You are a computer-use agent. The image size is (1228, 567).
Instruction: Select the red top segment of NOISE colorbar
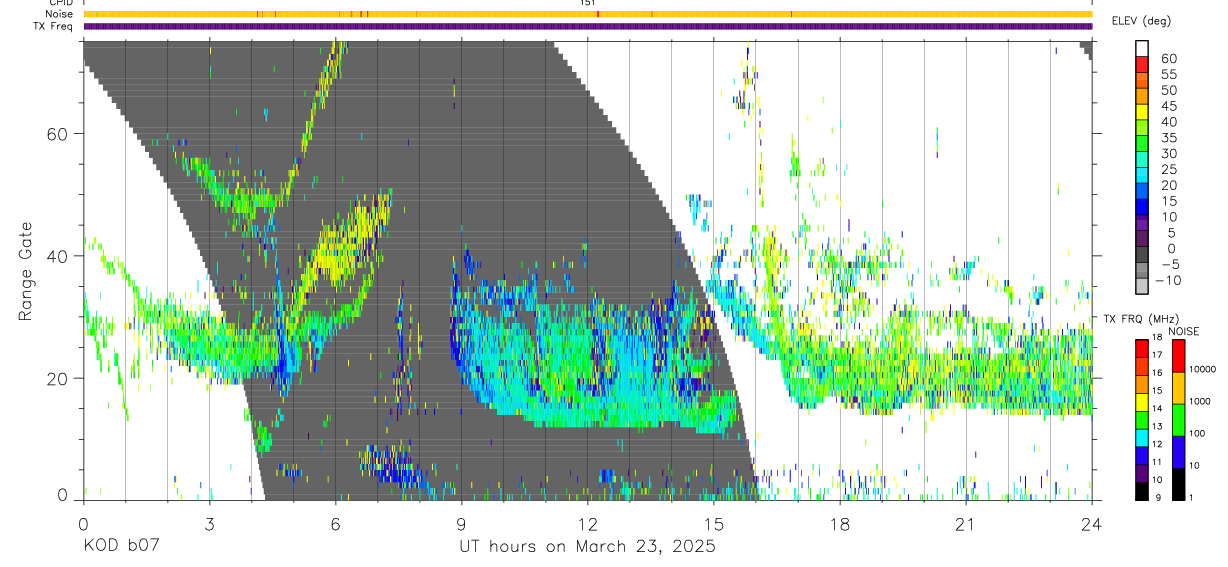point(1179,356)
